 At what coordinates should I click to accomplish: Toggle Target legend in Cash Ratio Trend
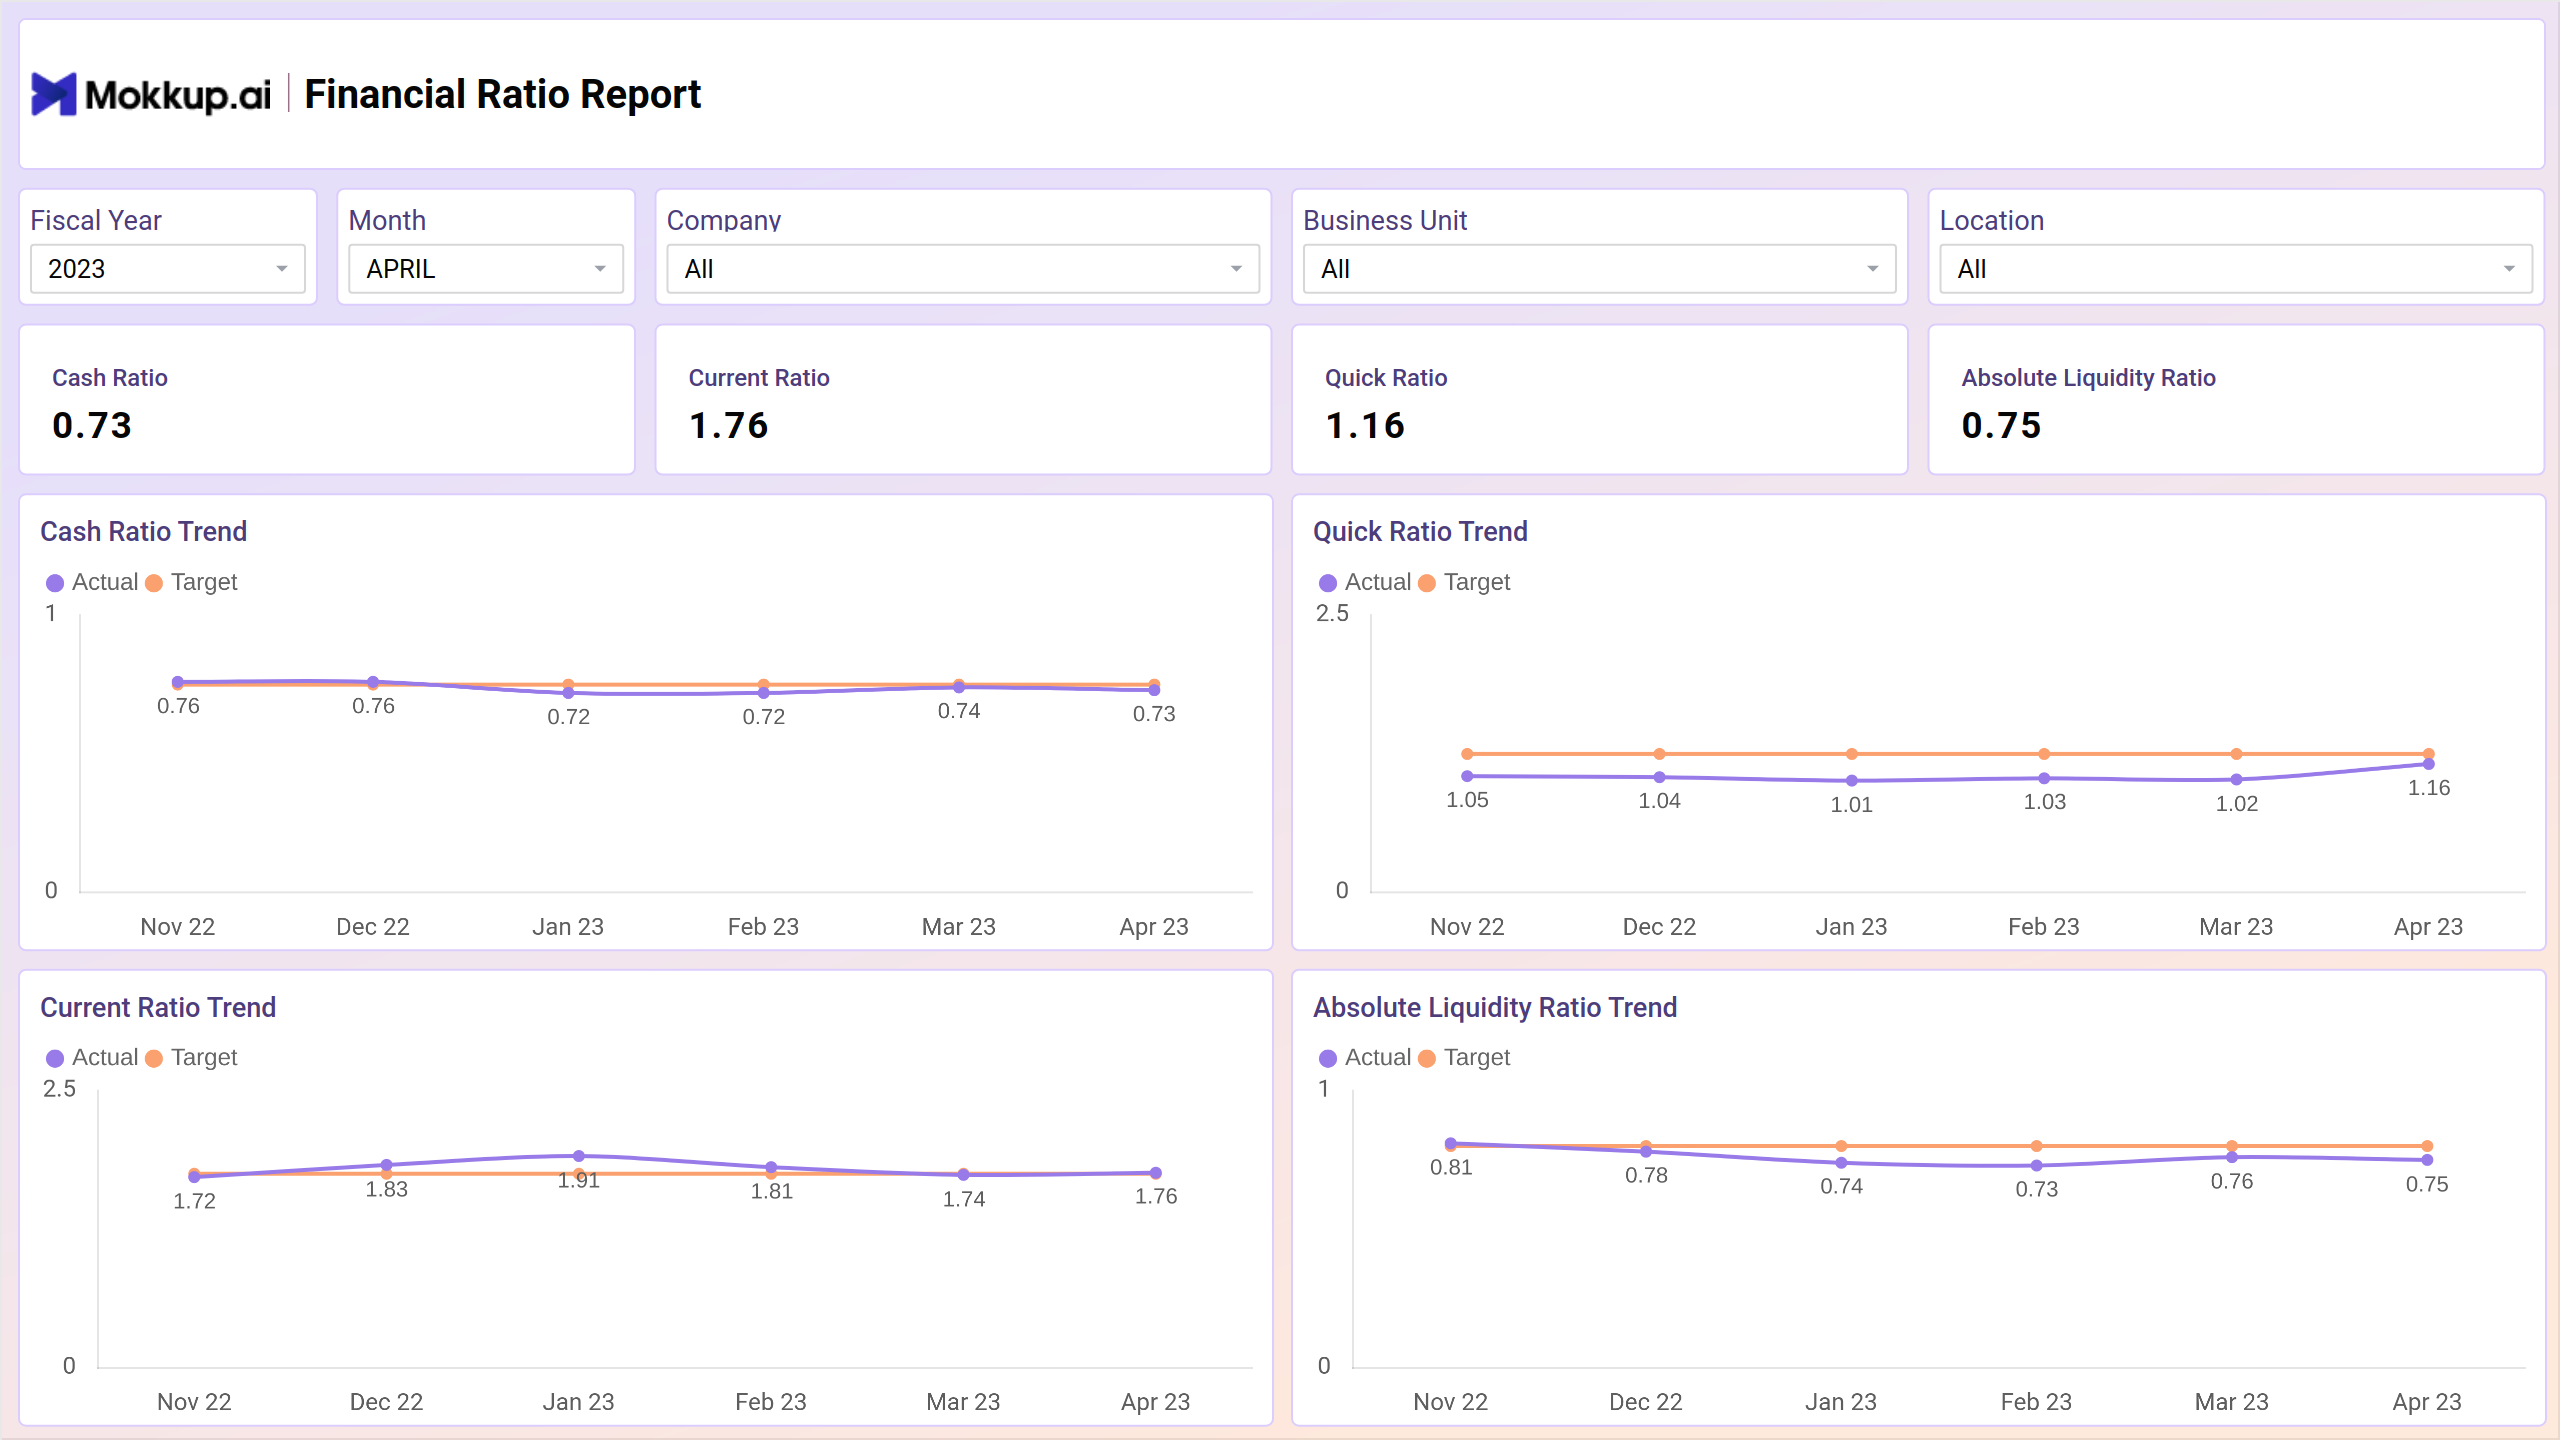point(191,582)
